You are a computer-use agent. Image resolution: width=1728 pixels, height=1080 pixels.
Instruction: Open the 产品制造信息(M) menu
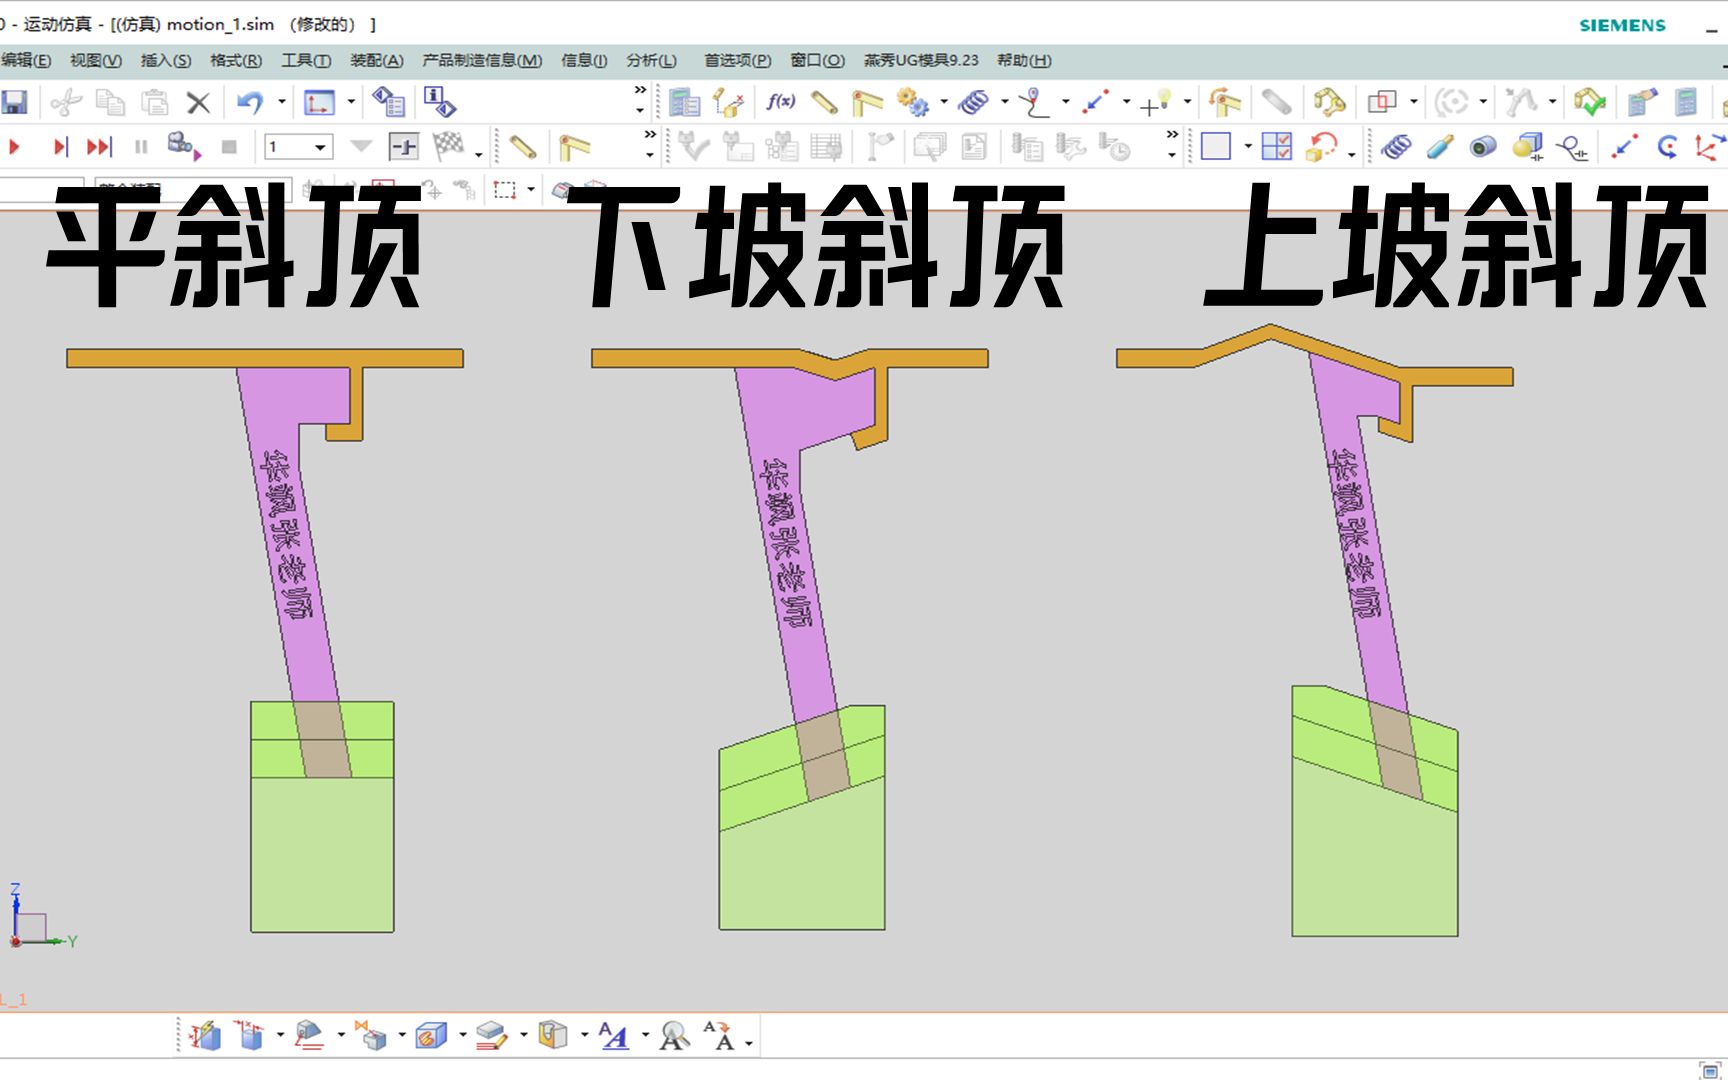click(482, 60)
